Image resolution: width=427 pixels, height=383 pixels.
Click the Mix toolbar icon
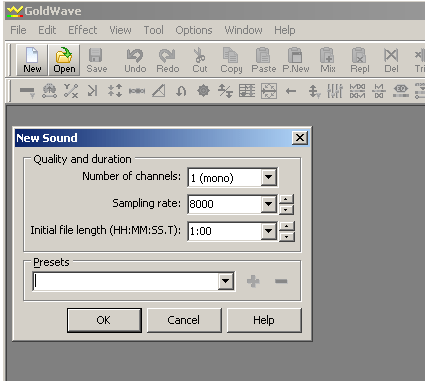coord(328,60)
